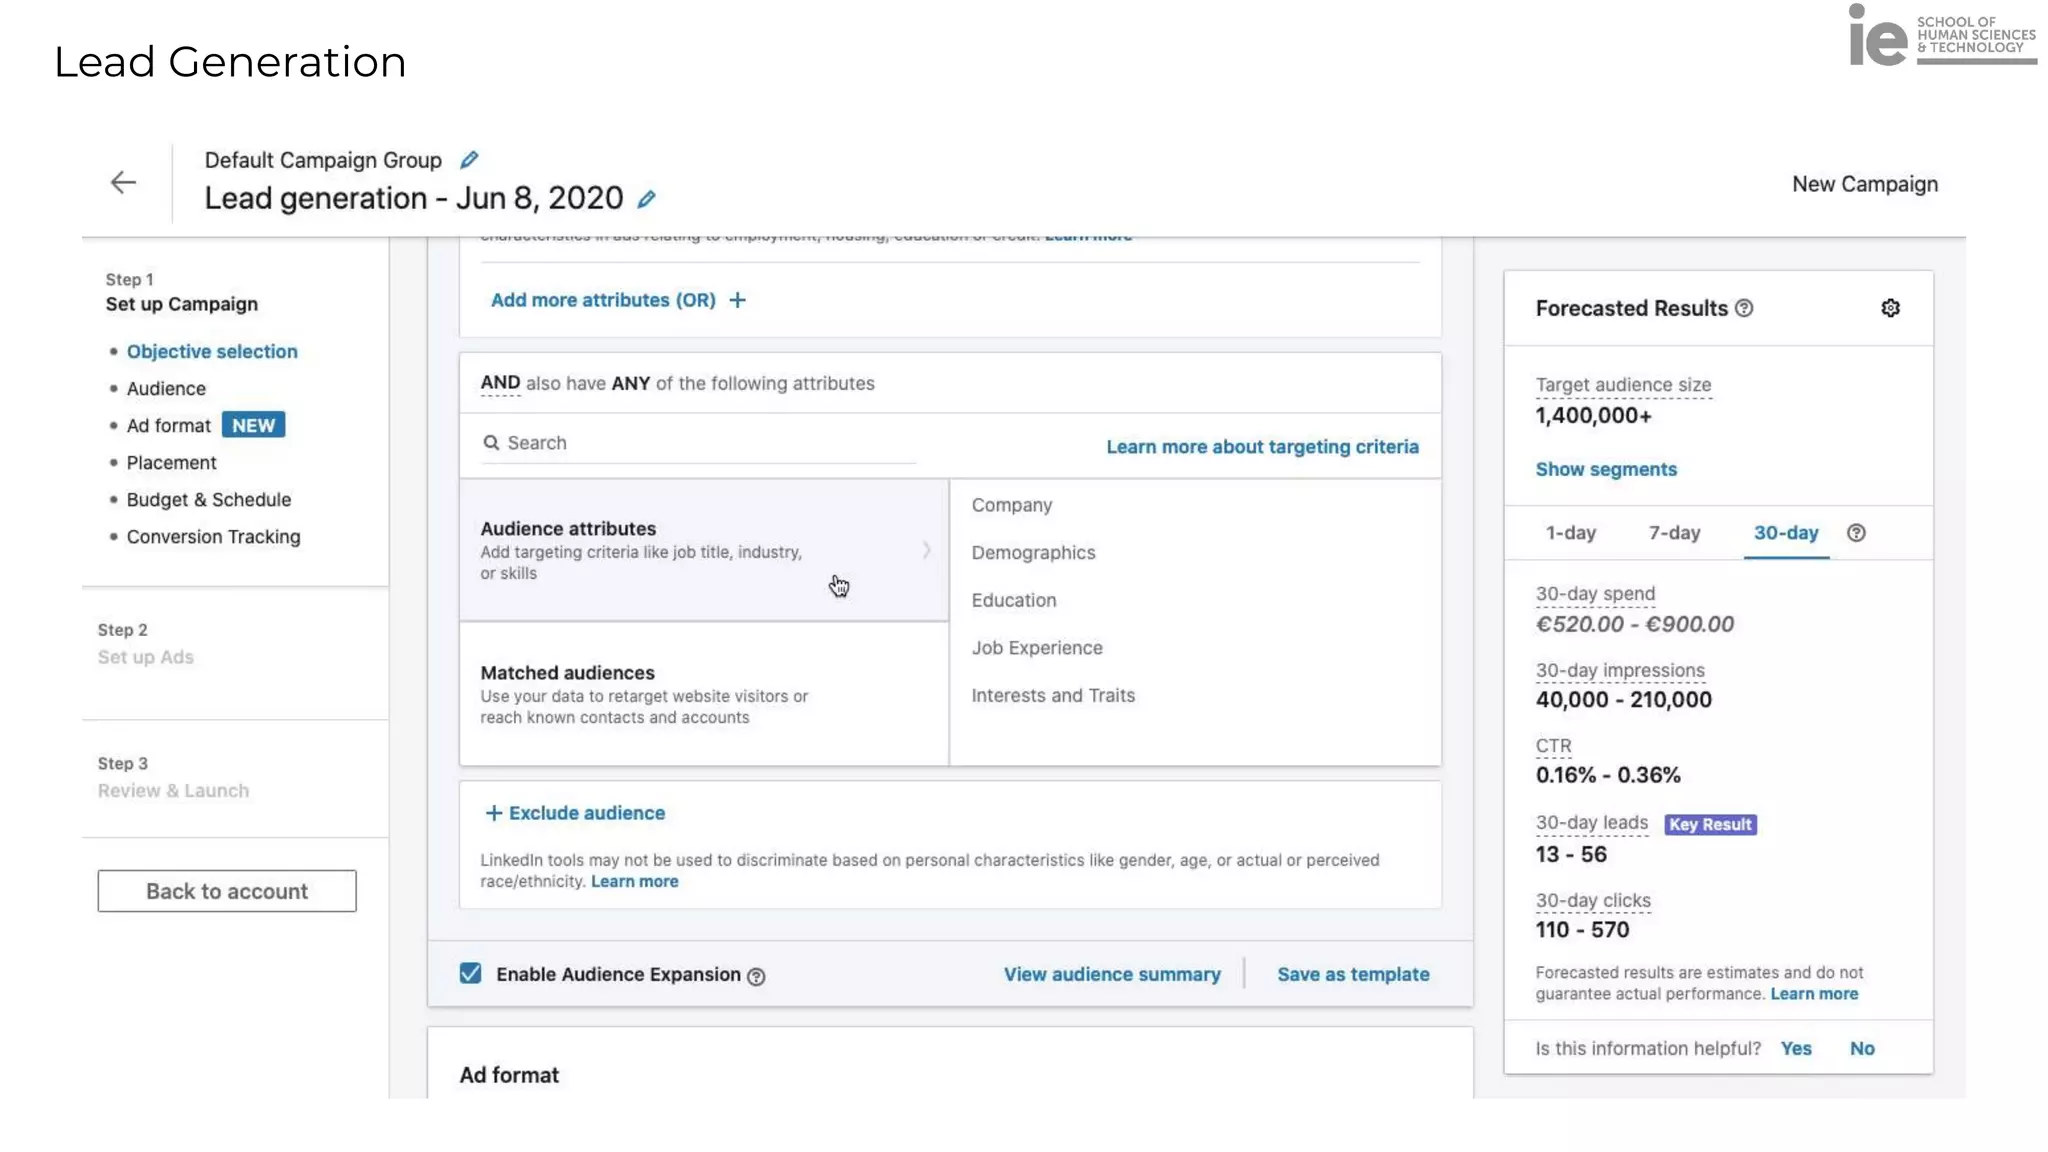The image size is (2048, 1152).
Task: Click Audience Expansion help icon
Action: pos(756,976)
